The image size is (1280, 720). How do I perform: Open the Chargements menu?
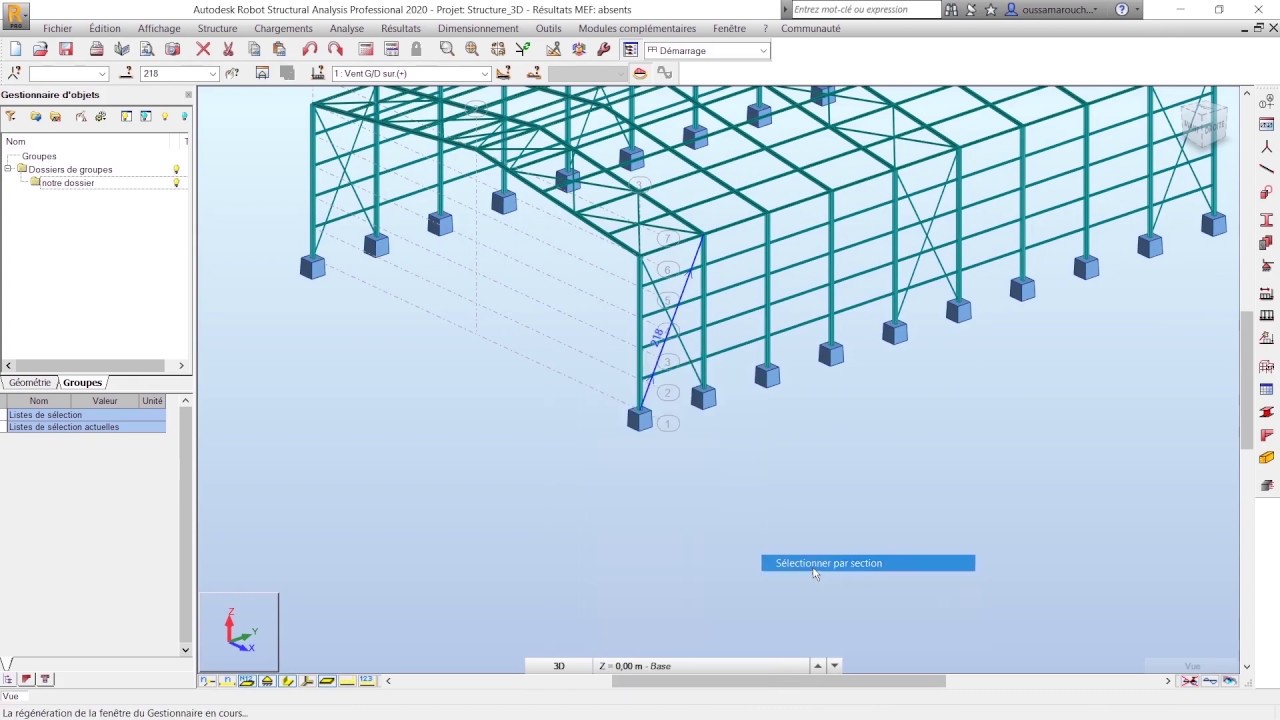coord(284,29)
